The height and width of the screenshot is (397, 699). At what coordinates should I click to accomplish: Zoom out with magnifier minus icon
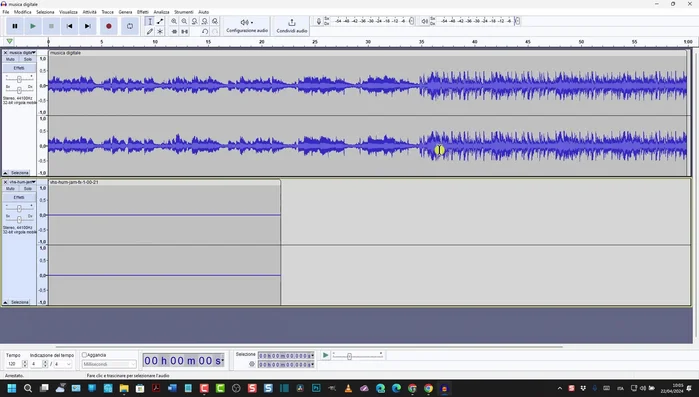pyautogui.click(x=184, y=21)
